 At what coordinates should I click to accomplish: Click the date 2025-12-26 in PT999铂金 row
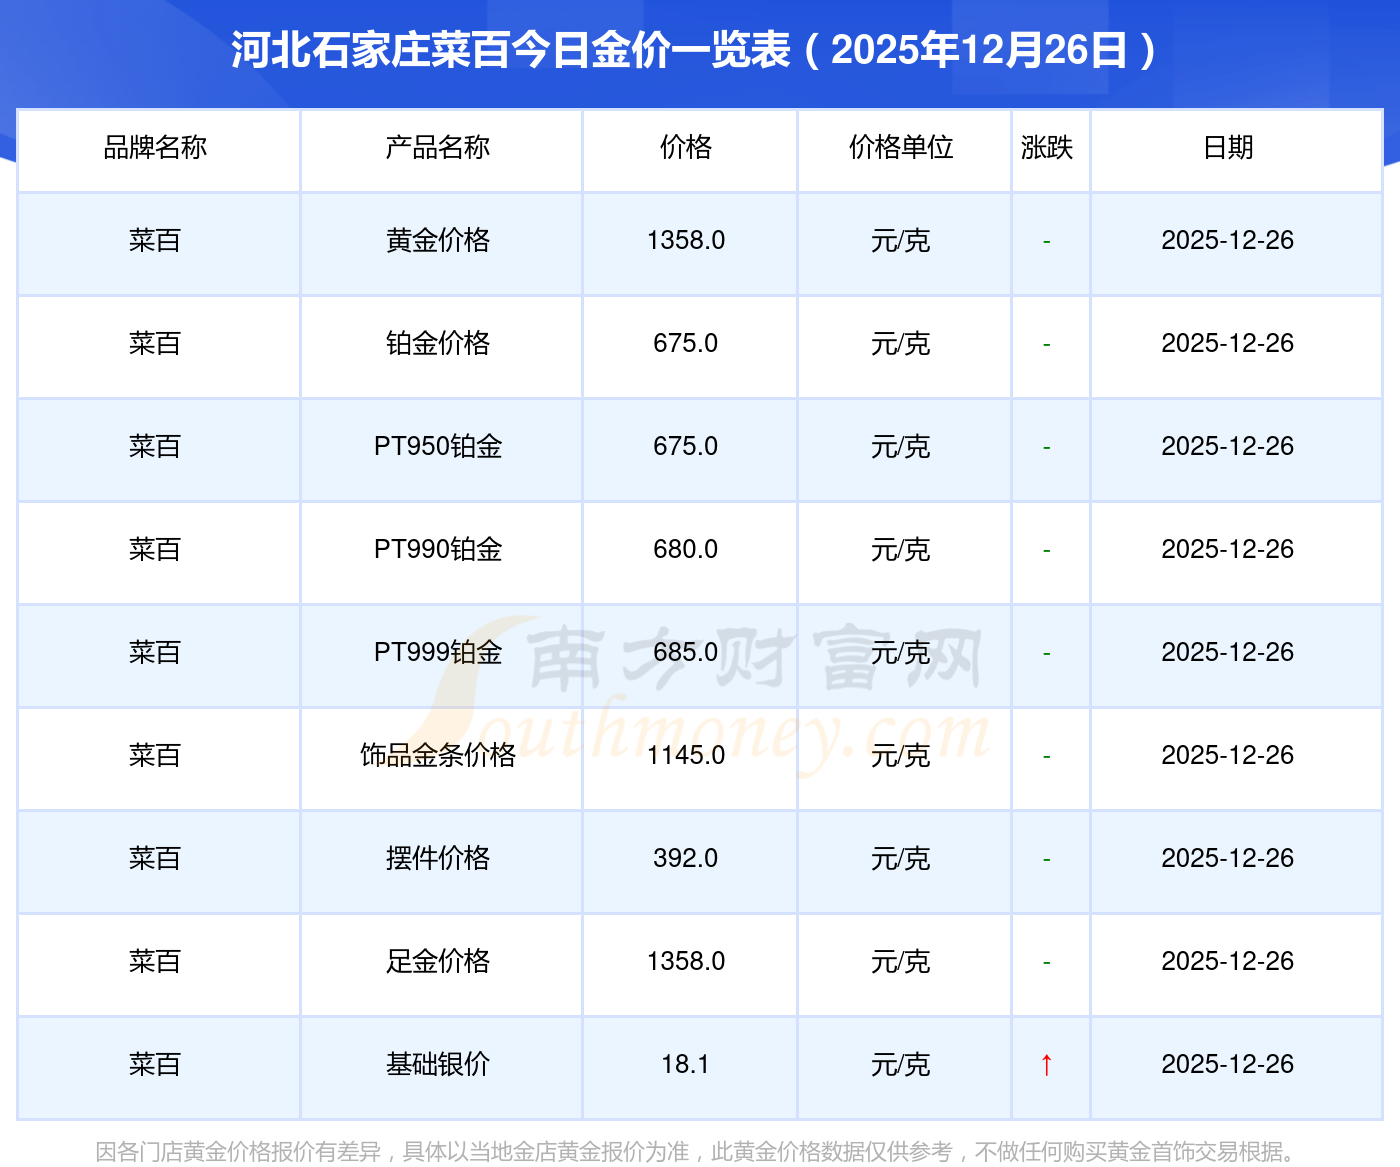[x=1228, y=653]
